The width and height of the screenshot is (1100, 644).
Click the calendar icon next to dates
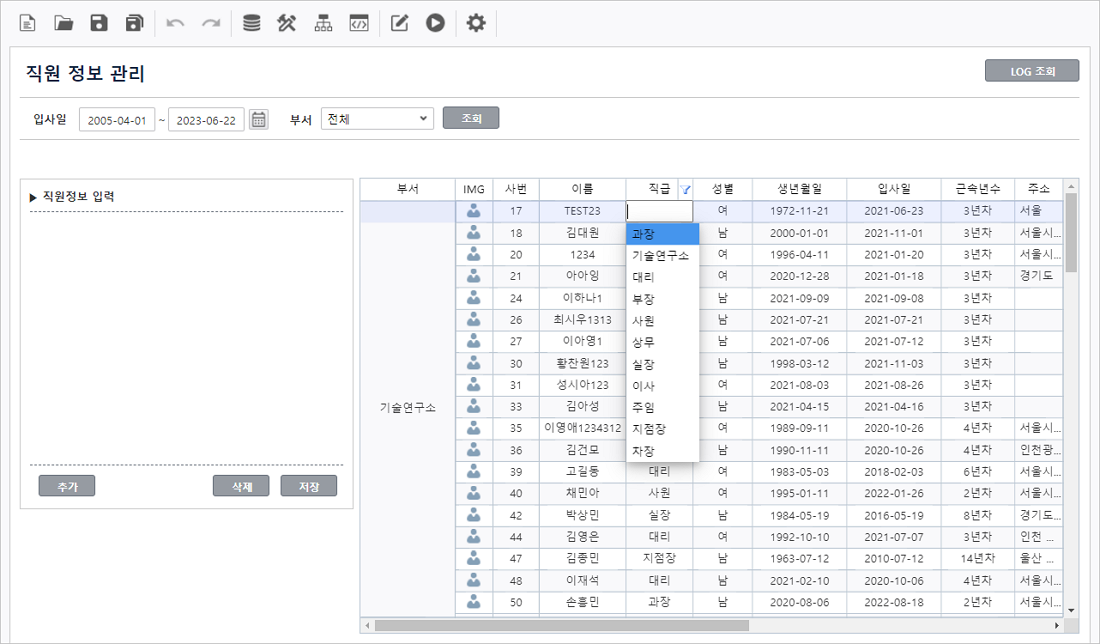[x=259, y=120]
